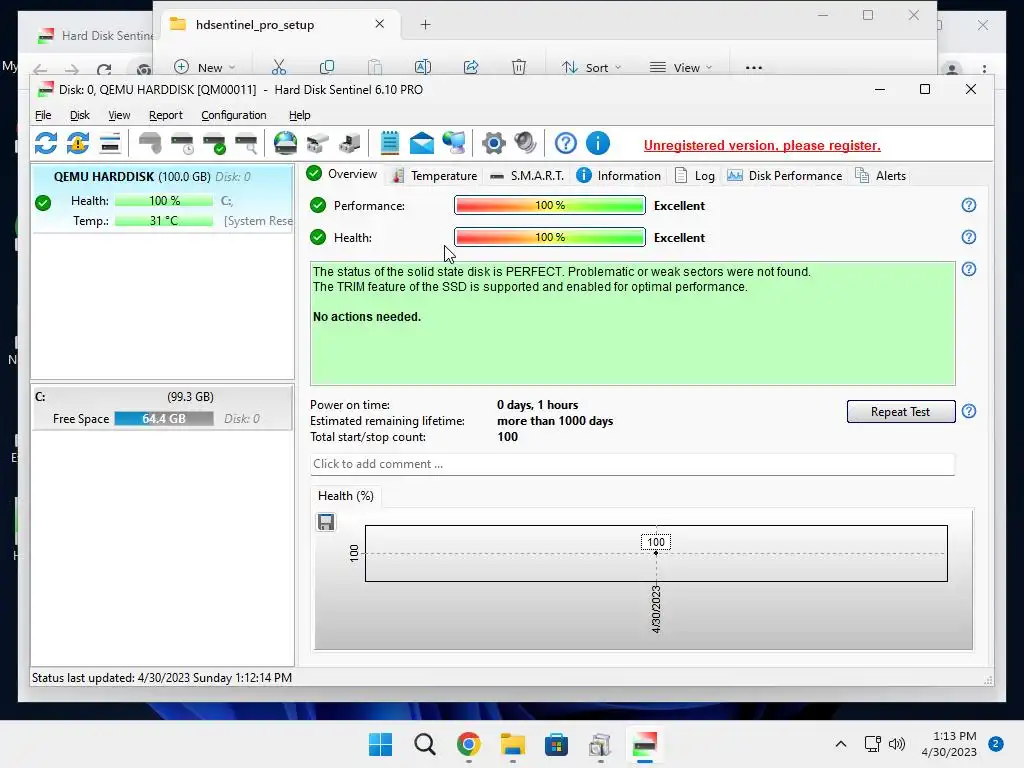Click the dark computer-with-binoculars toolbar icon
Viewport: 1024px width, 768px height.
click(x=349, y=143)
